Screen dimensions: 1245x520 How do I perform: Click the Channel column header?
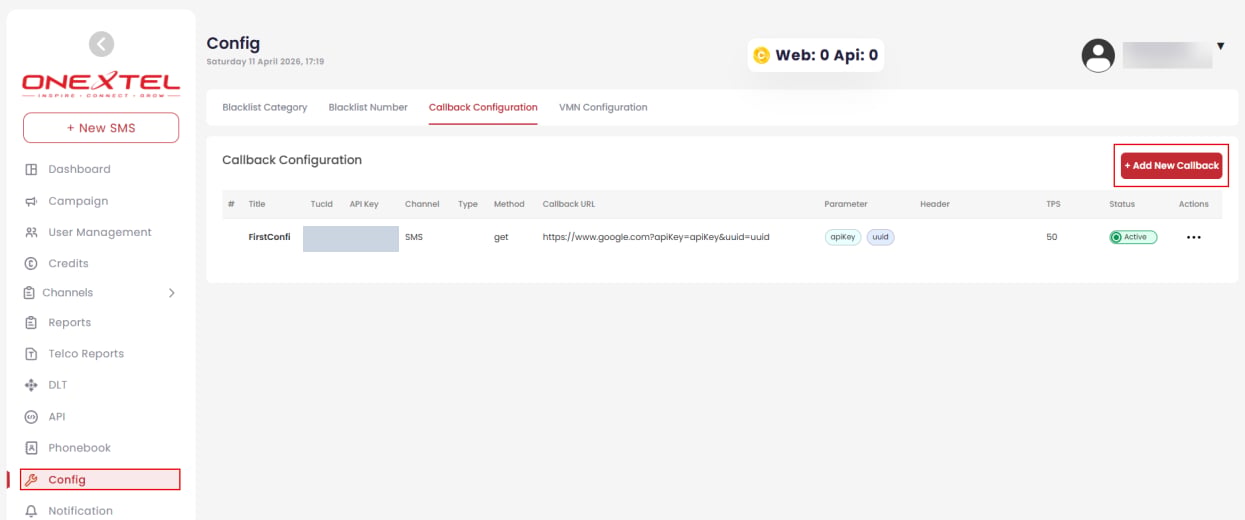422,204
